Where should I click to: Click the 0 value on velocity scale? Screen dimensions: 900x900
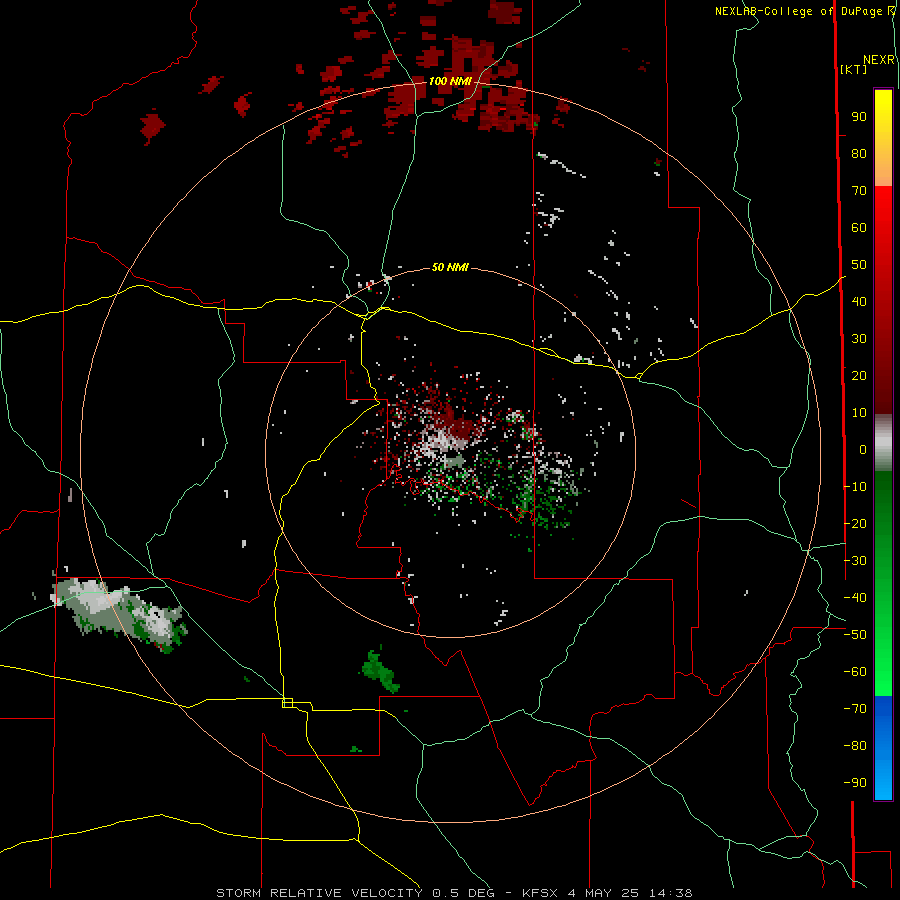[x=863, y=449]
